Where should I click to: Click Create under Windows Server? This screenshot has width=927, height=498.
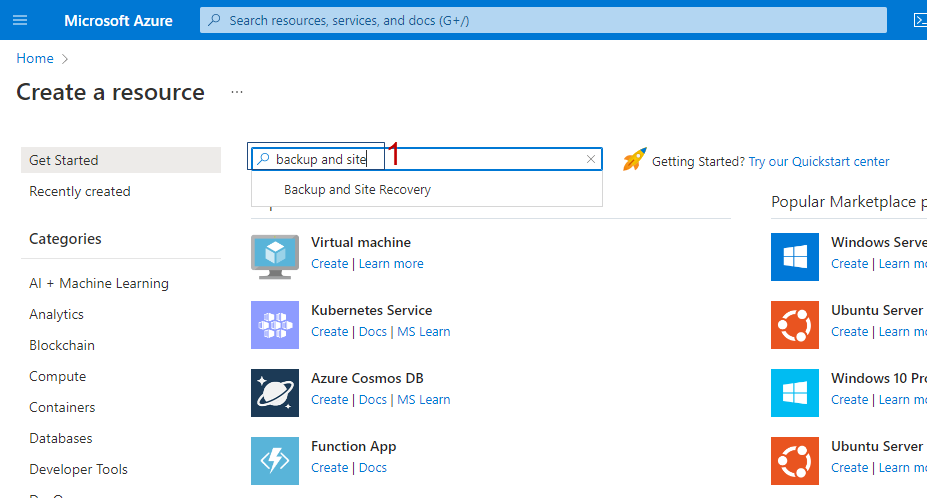[x=850, y=264]
